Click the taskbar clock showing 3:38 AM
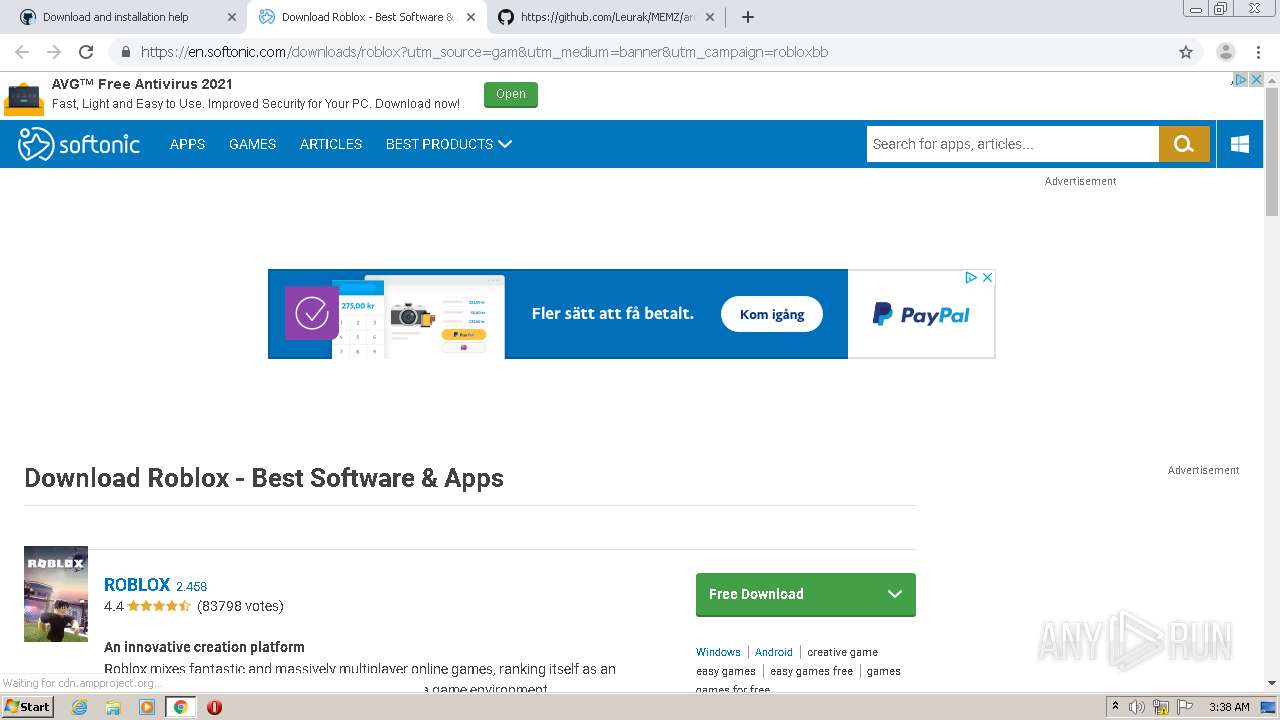 [1229, 707]
